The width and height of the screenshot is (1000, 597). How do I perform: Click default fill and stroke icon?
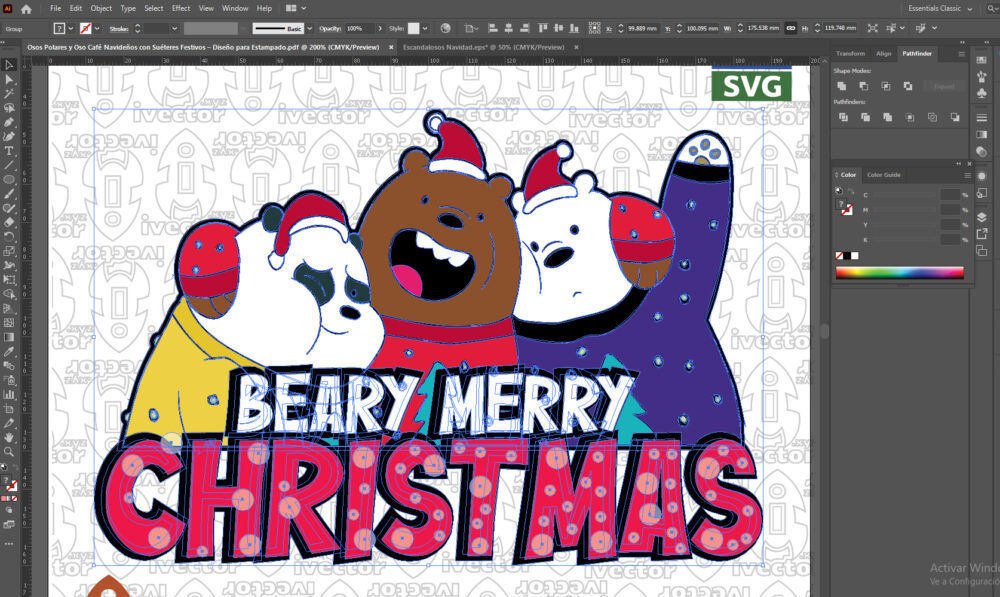839,191
